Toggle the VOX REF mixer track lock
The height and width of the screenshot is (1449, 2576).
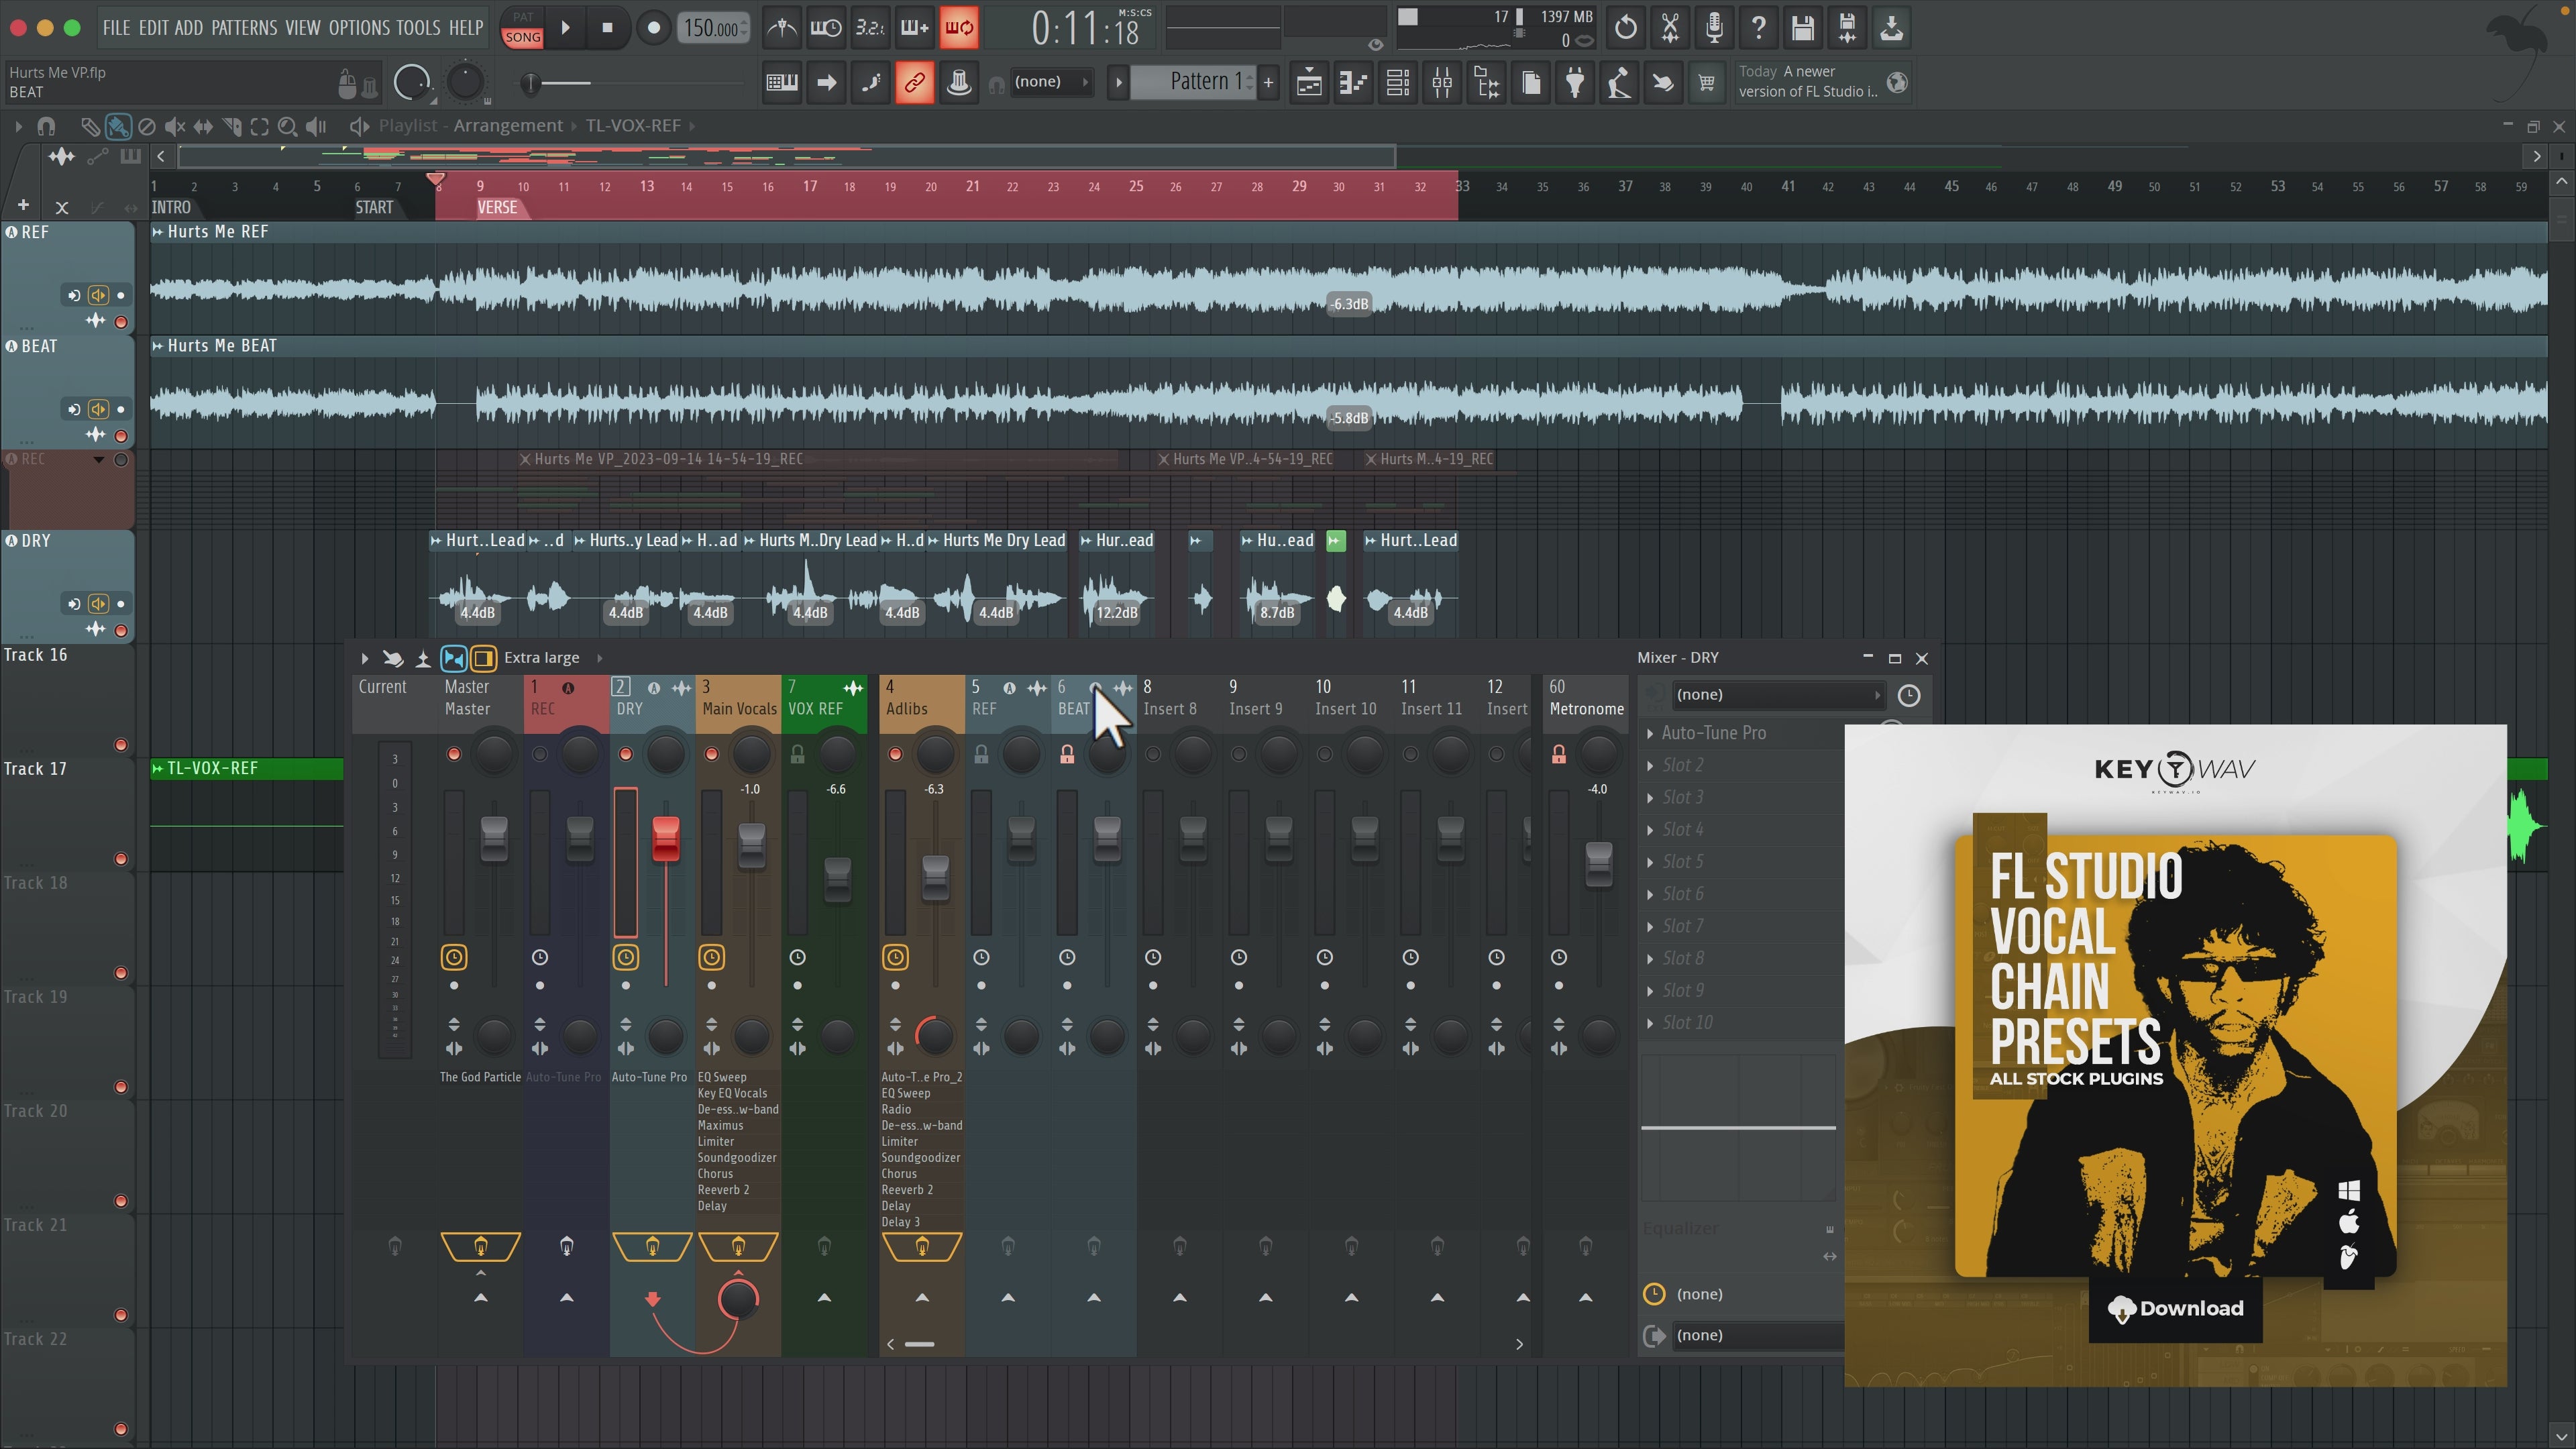[797, 754]
